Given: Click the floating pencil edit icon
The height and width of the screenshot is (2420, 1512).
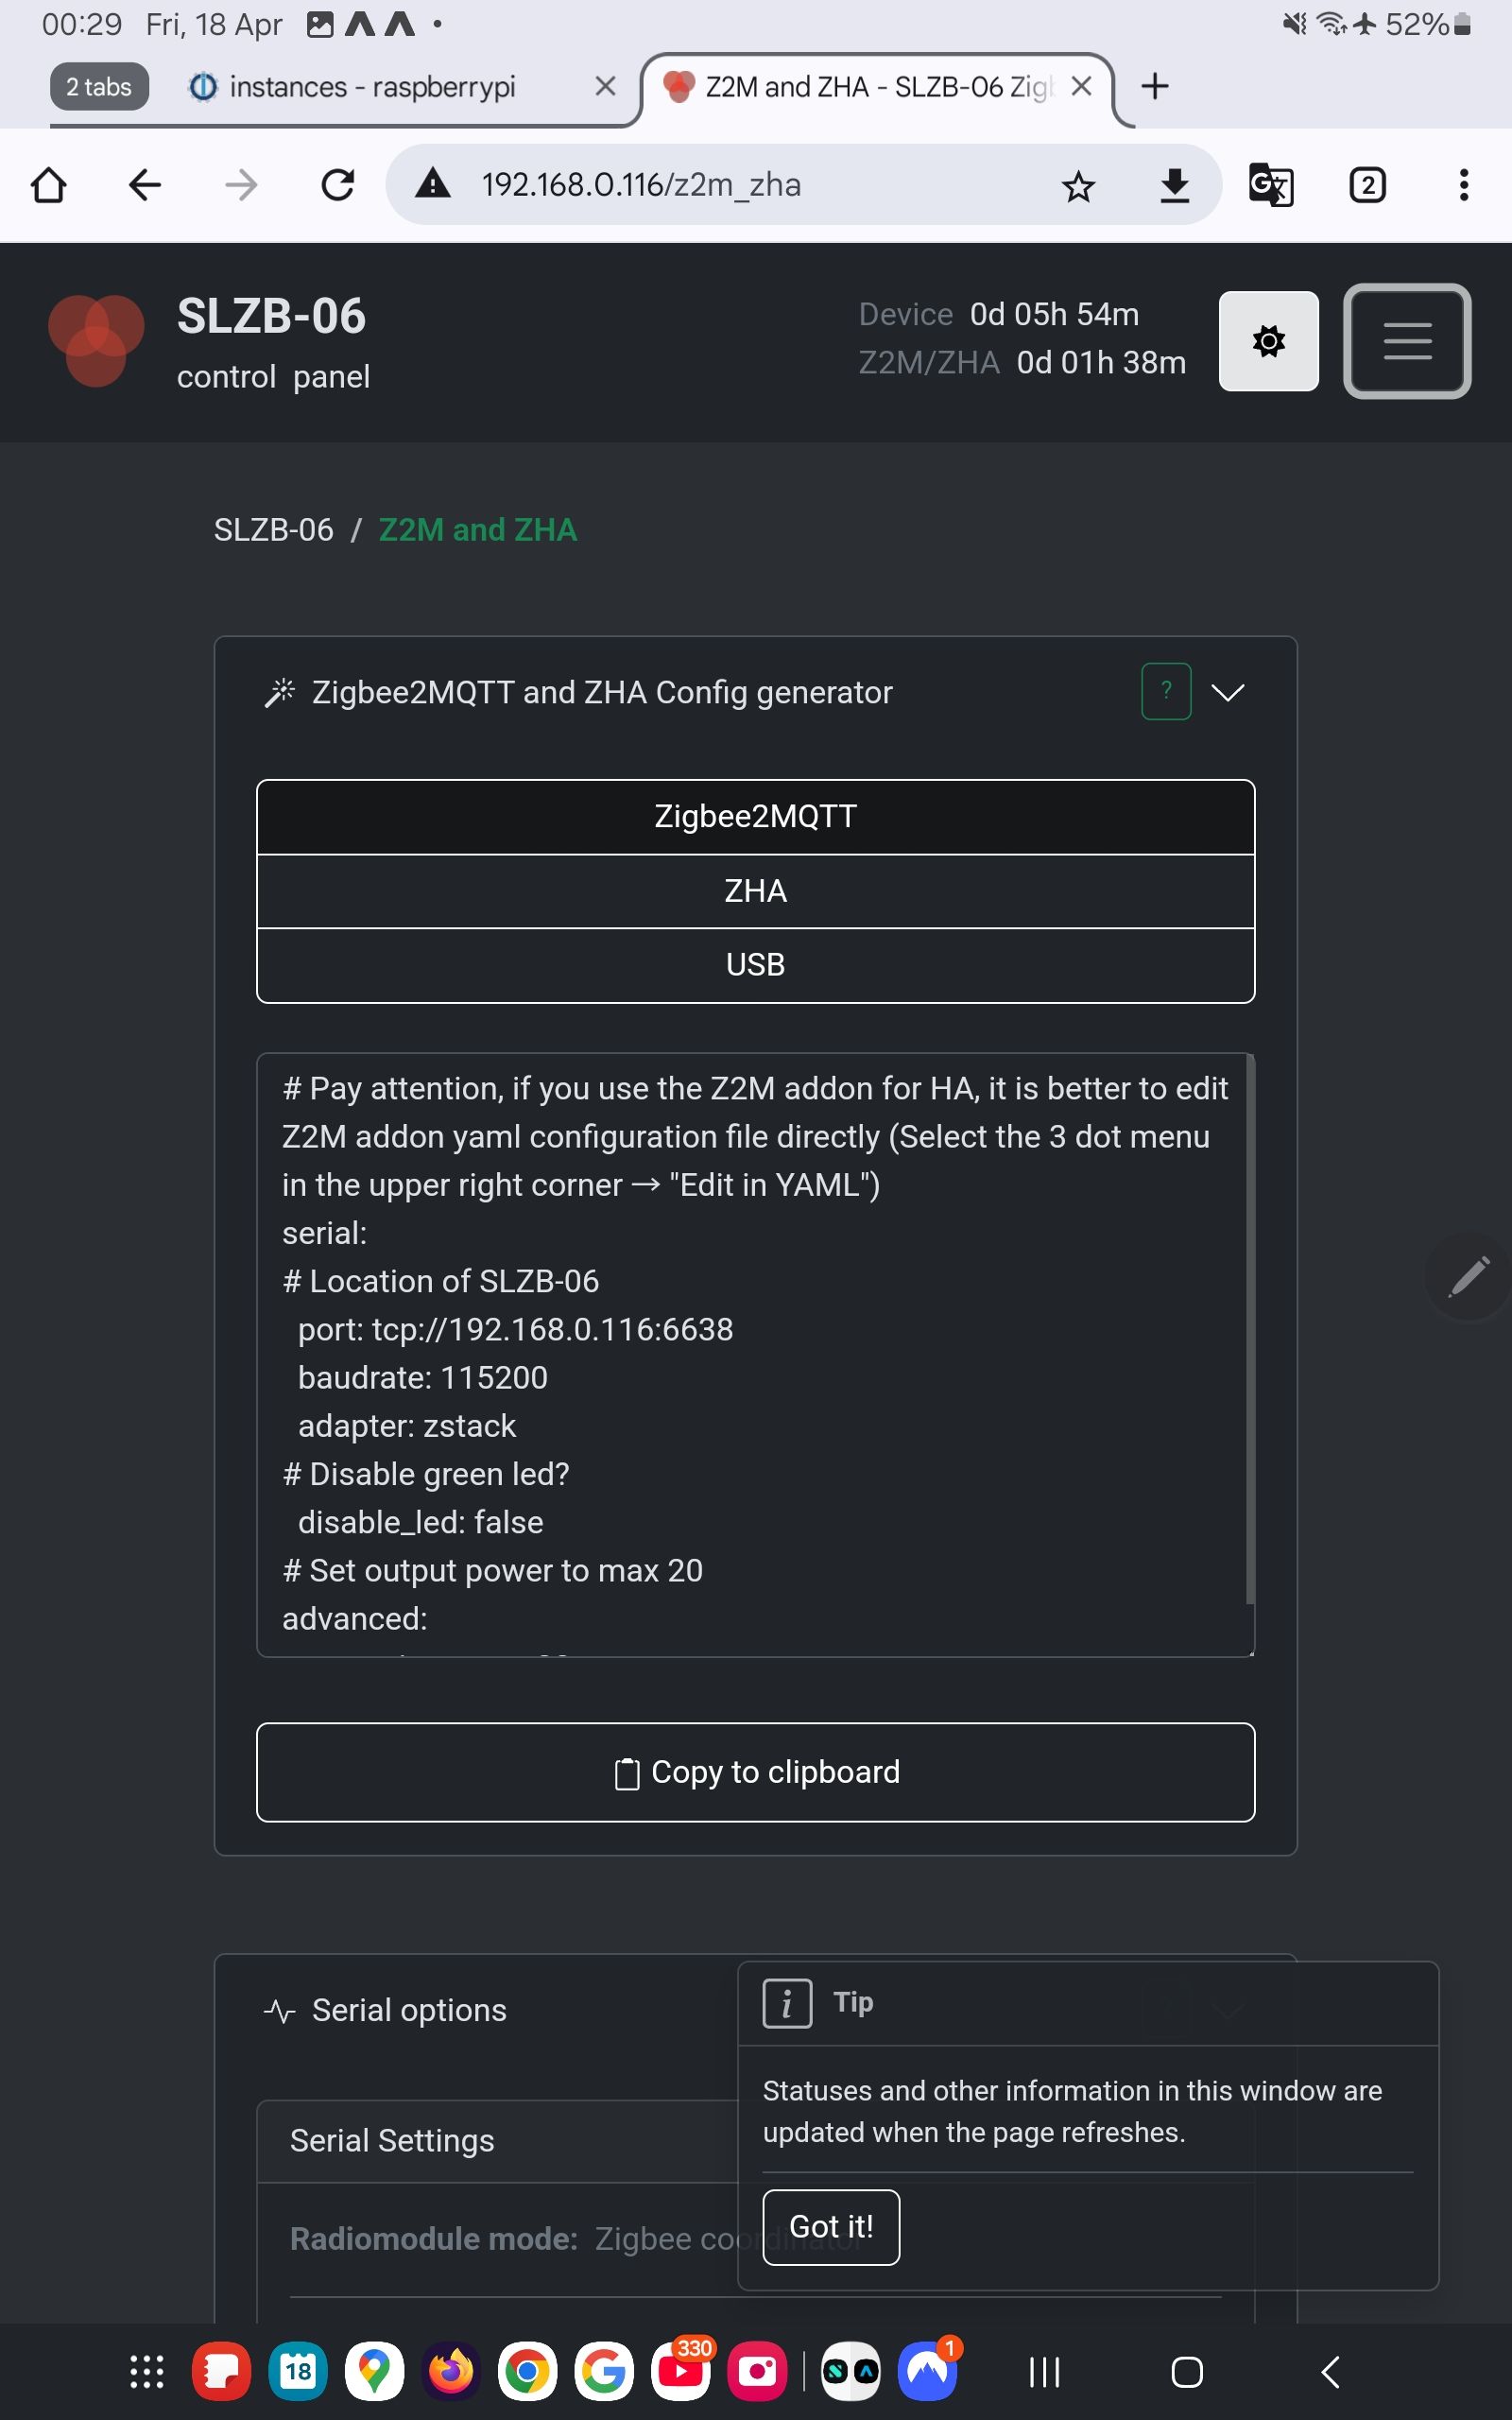Looking at the screenshot, I should click(1468, 1276).
